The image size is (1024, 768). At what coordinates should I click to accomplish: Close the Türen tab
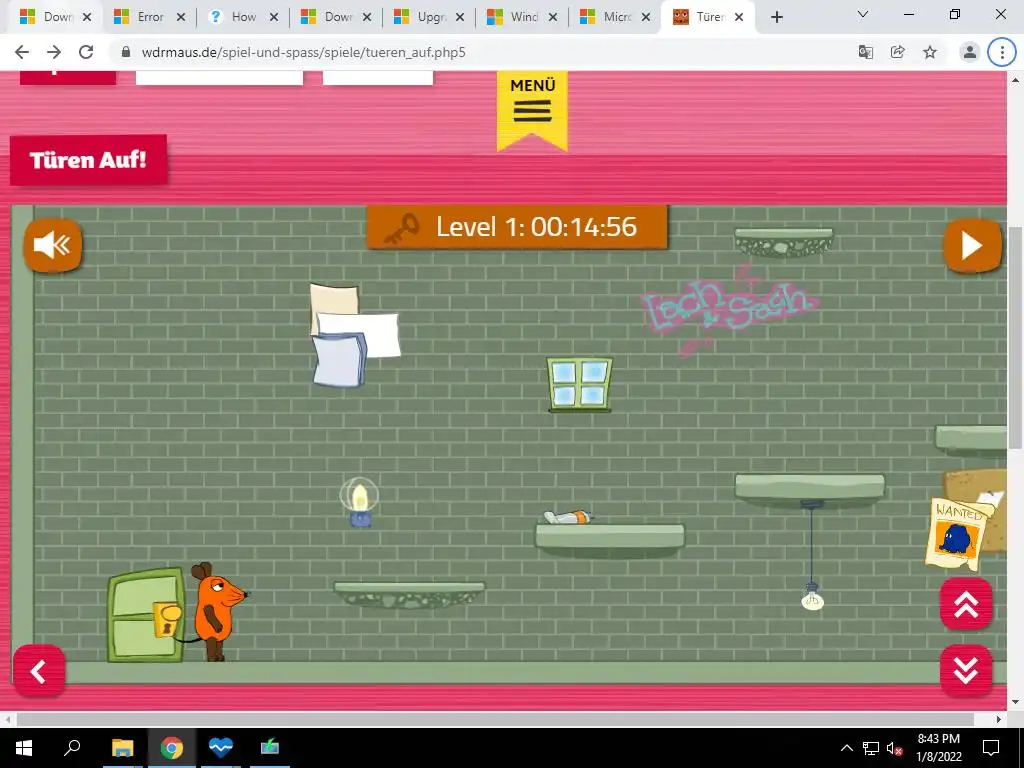(x=739, y=18)
